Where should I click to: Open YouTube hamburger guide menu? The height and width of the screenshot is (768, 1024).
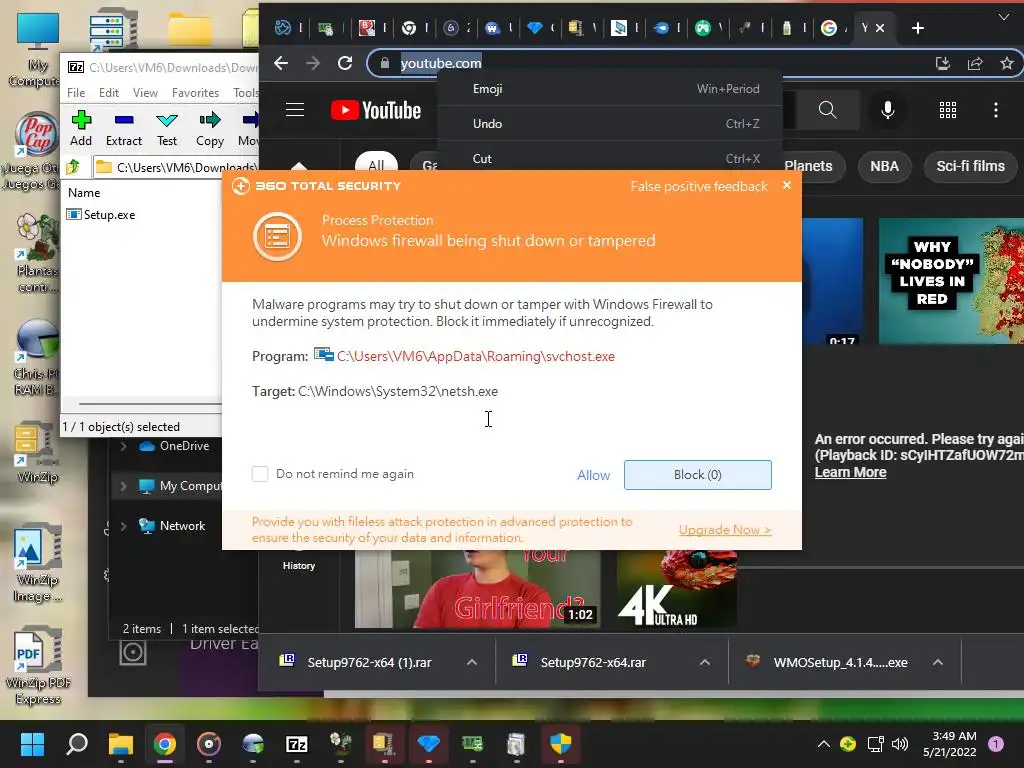295,110
